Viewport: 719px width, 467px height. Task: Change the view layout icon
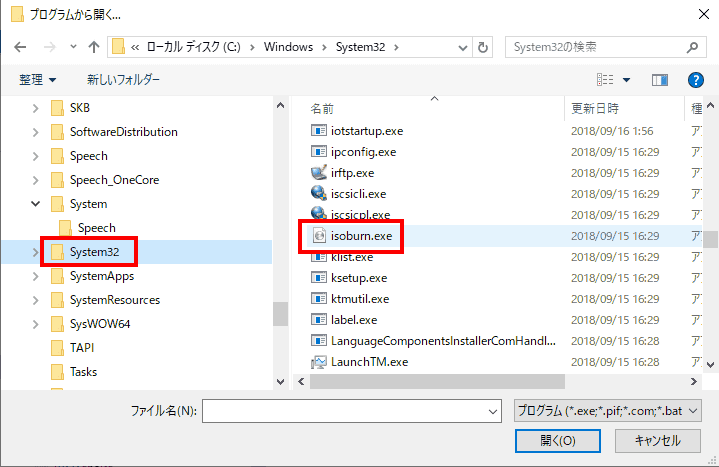[x=605, y=80]
